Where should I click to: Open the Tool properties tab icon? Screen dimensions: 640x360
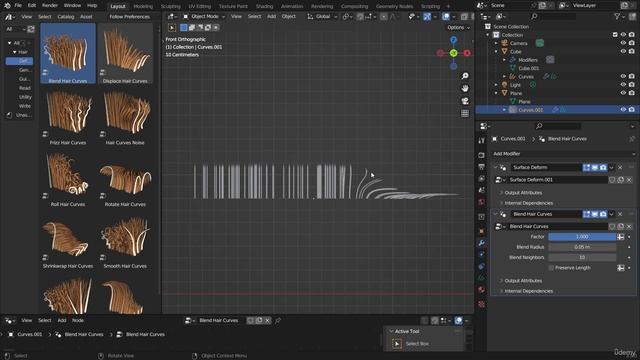[x=482, y=140]
